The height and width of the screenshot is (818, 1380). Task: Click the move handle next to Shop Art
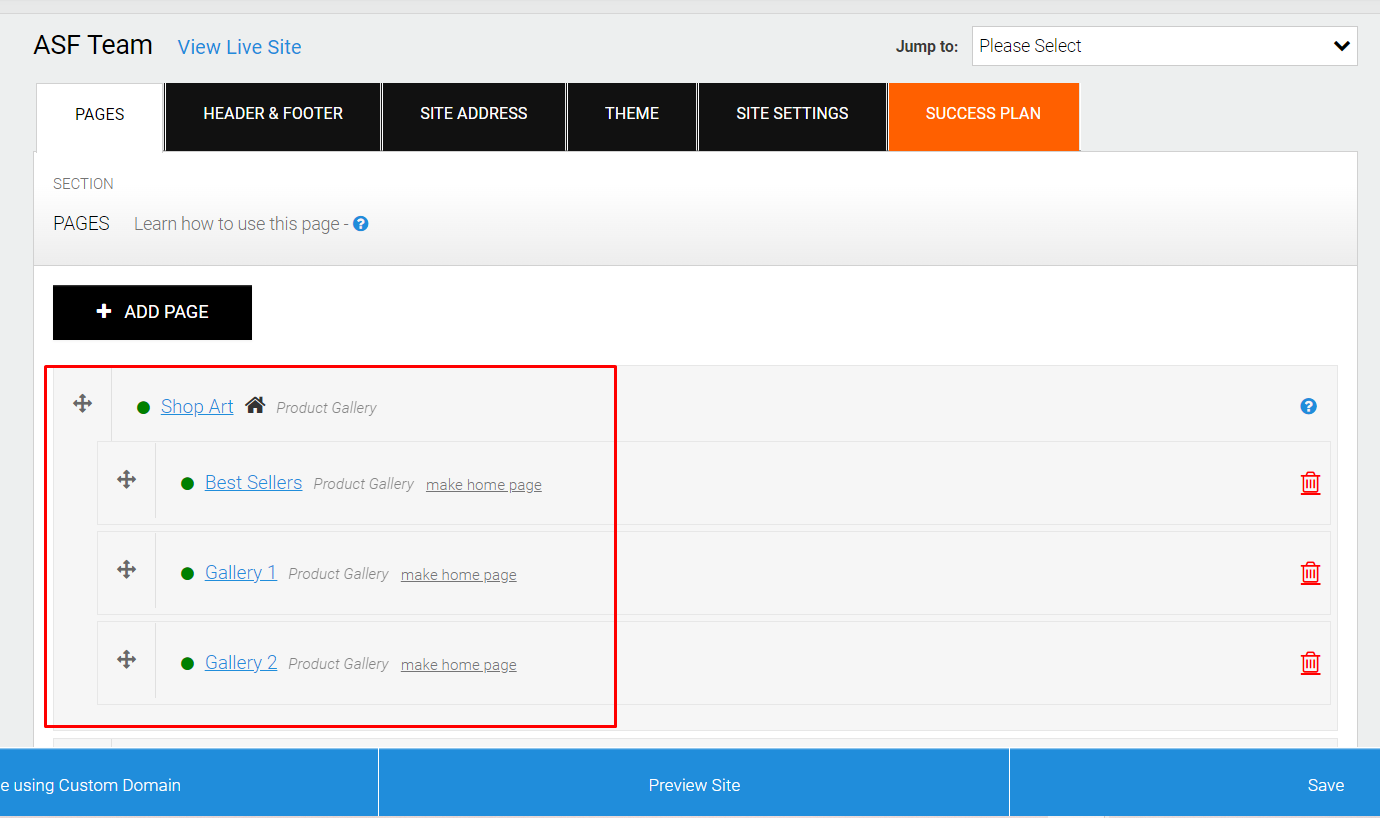point(82,404)
